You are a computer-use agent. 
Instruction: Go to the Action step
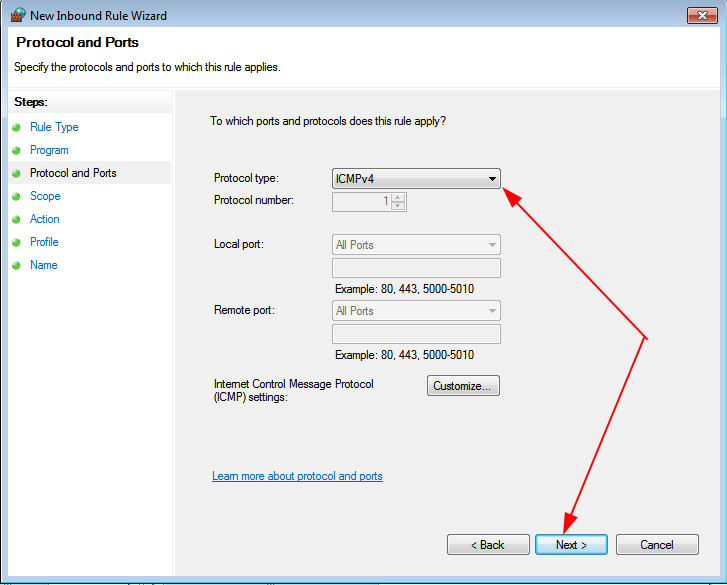pos(45,219)
